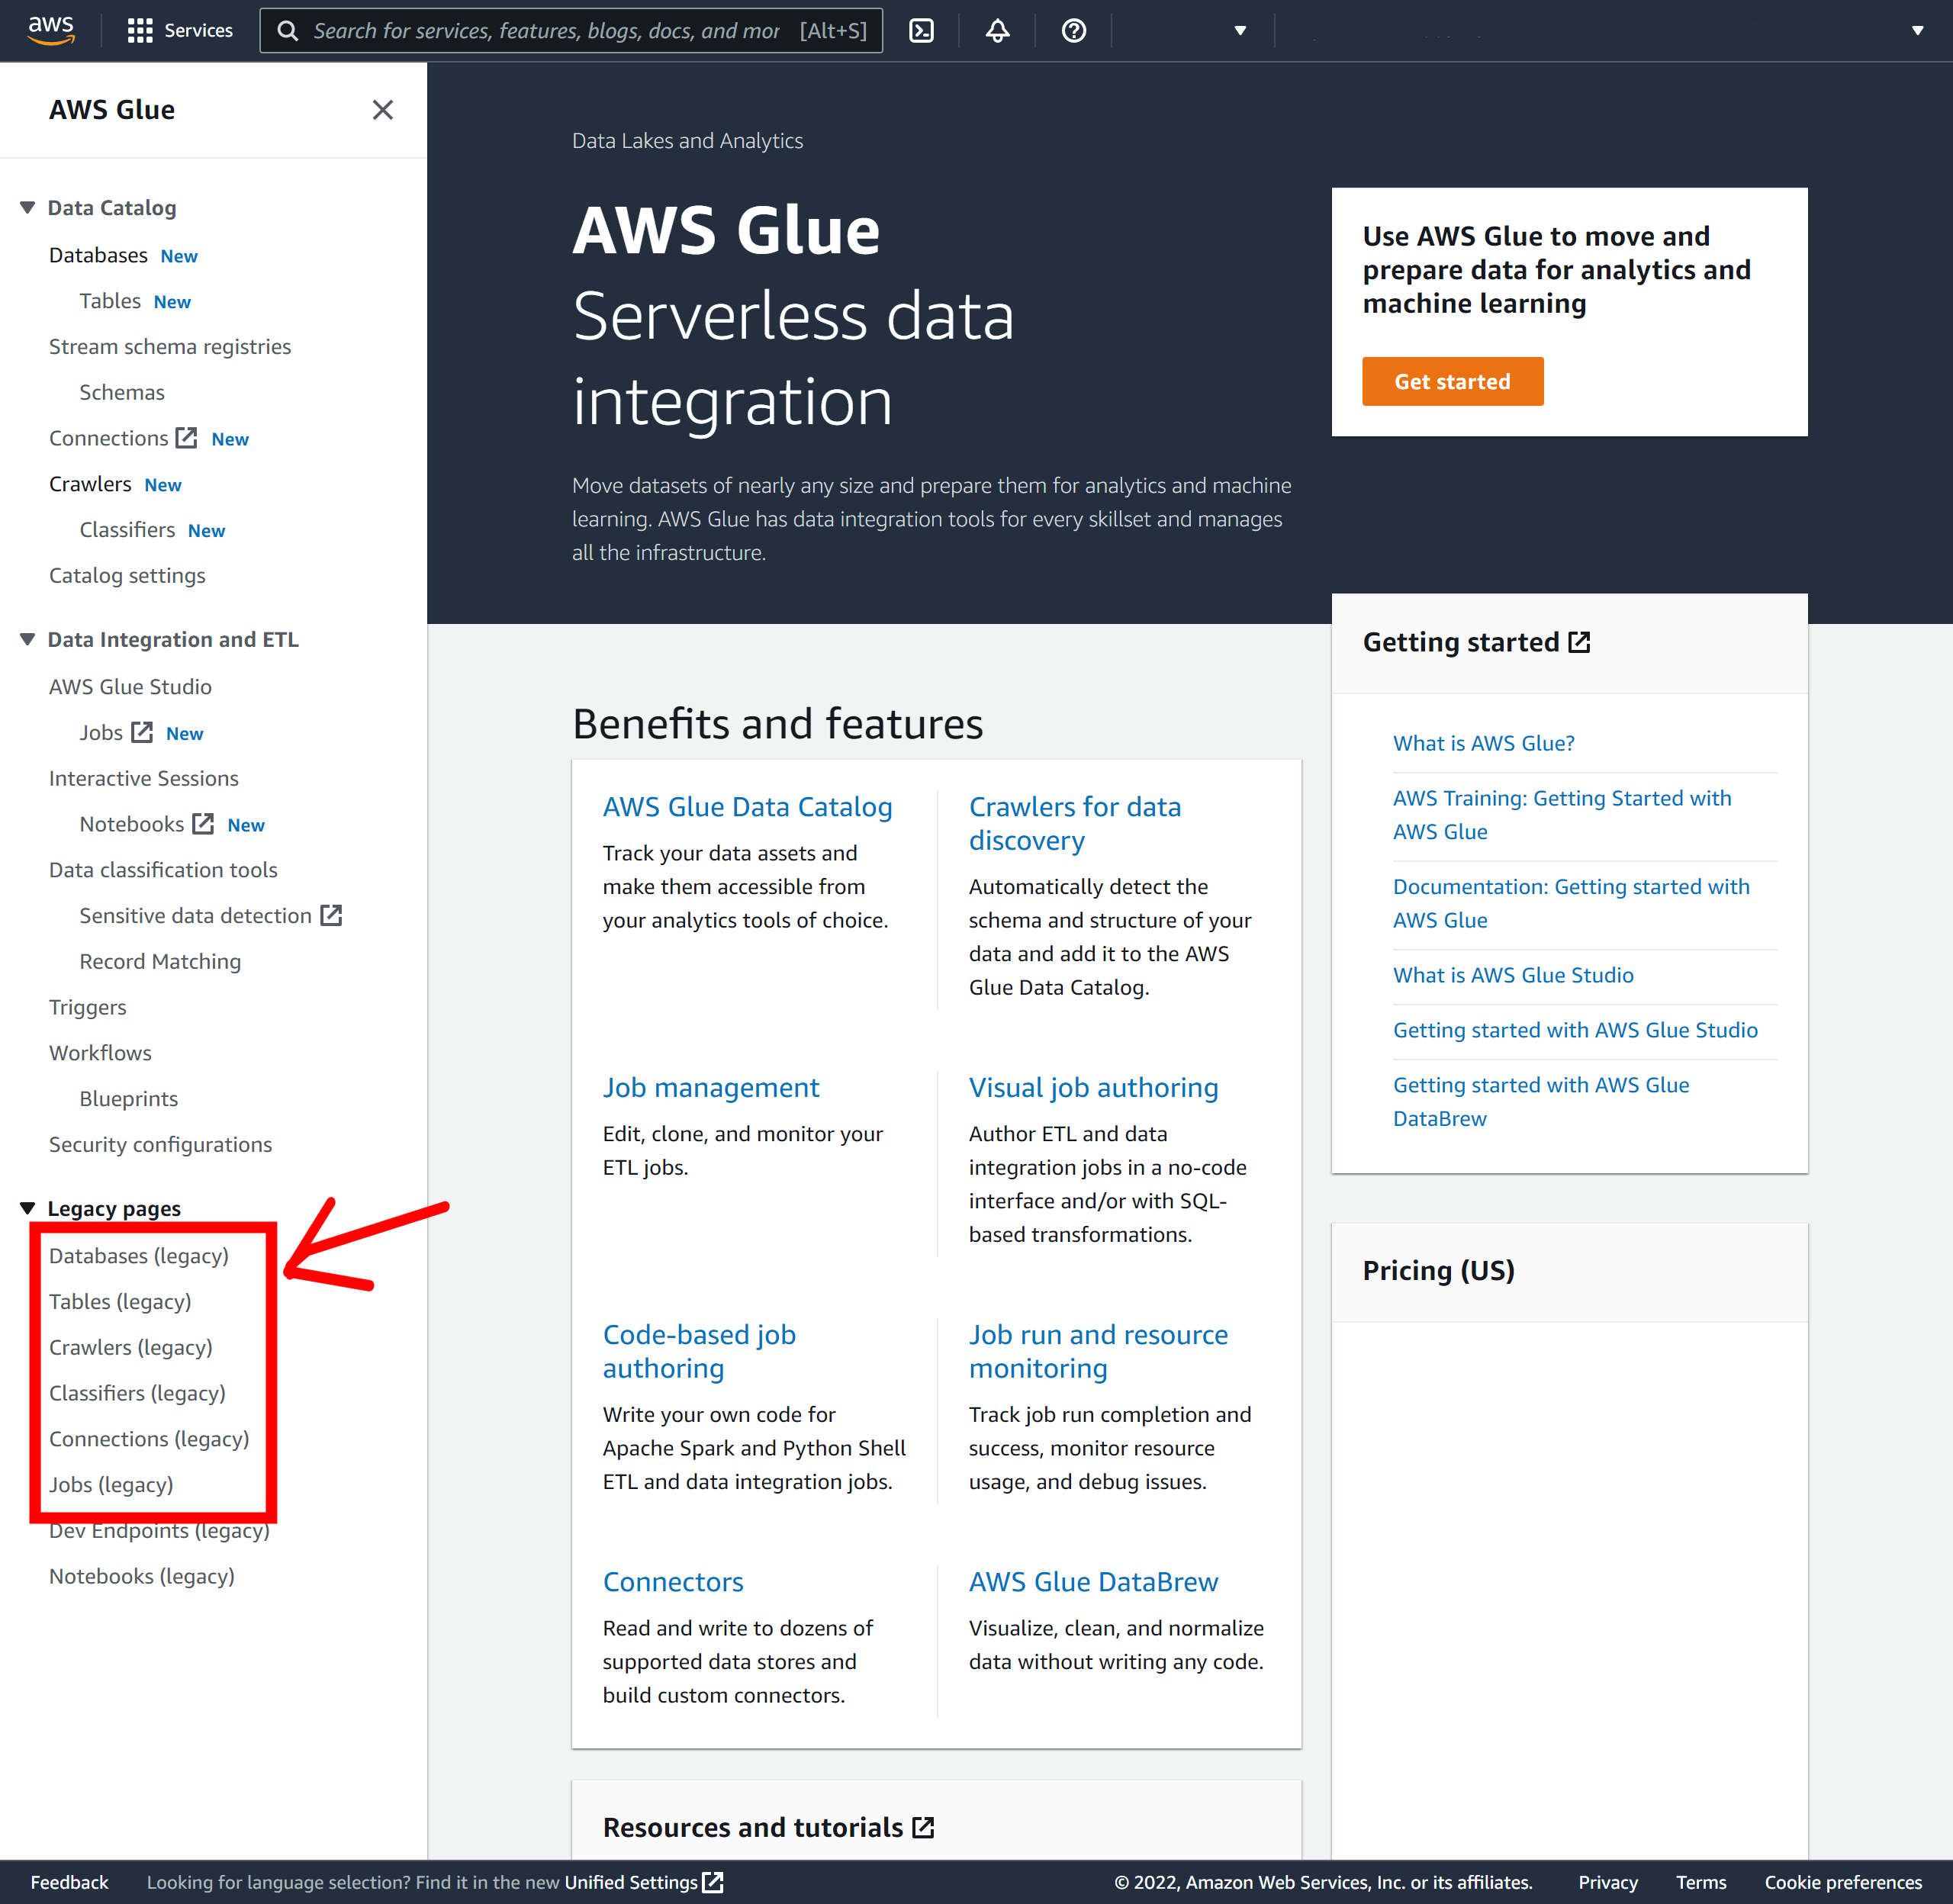
Task: Open Data classification tools
Action: pos(163,870)
